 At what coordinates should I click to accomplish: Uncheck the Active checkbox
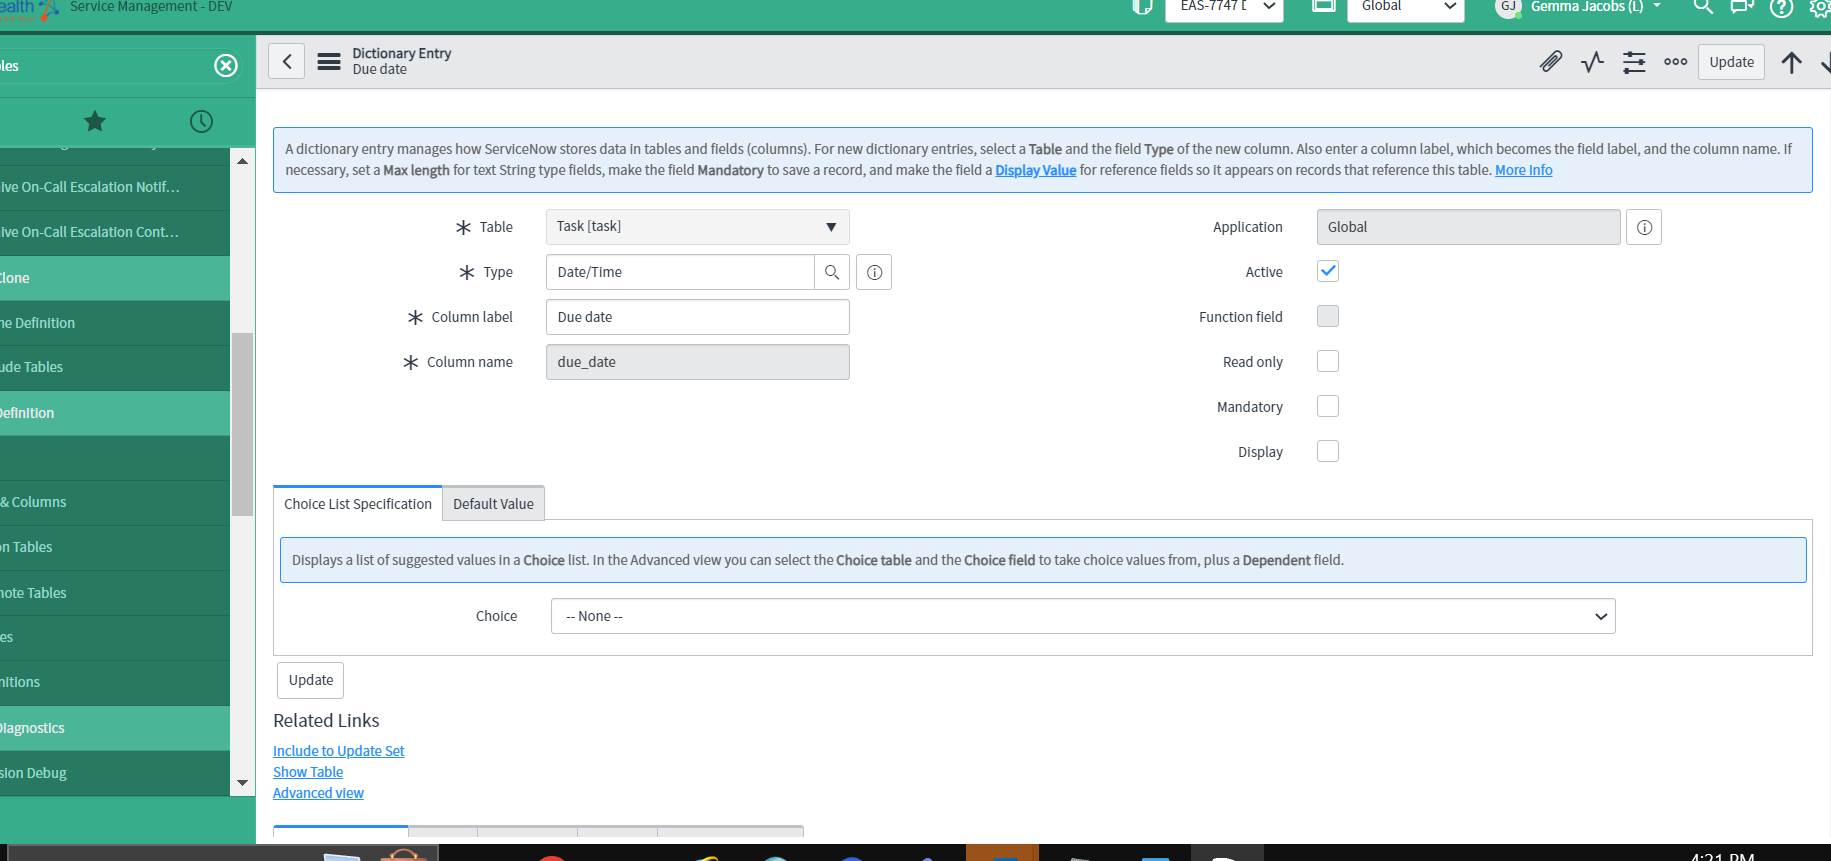coord(1328,271)
